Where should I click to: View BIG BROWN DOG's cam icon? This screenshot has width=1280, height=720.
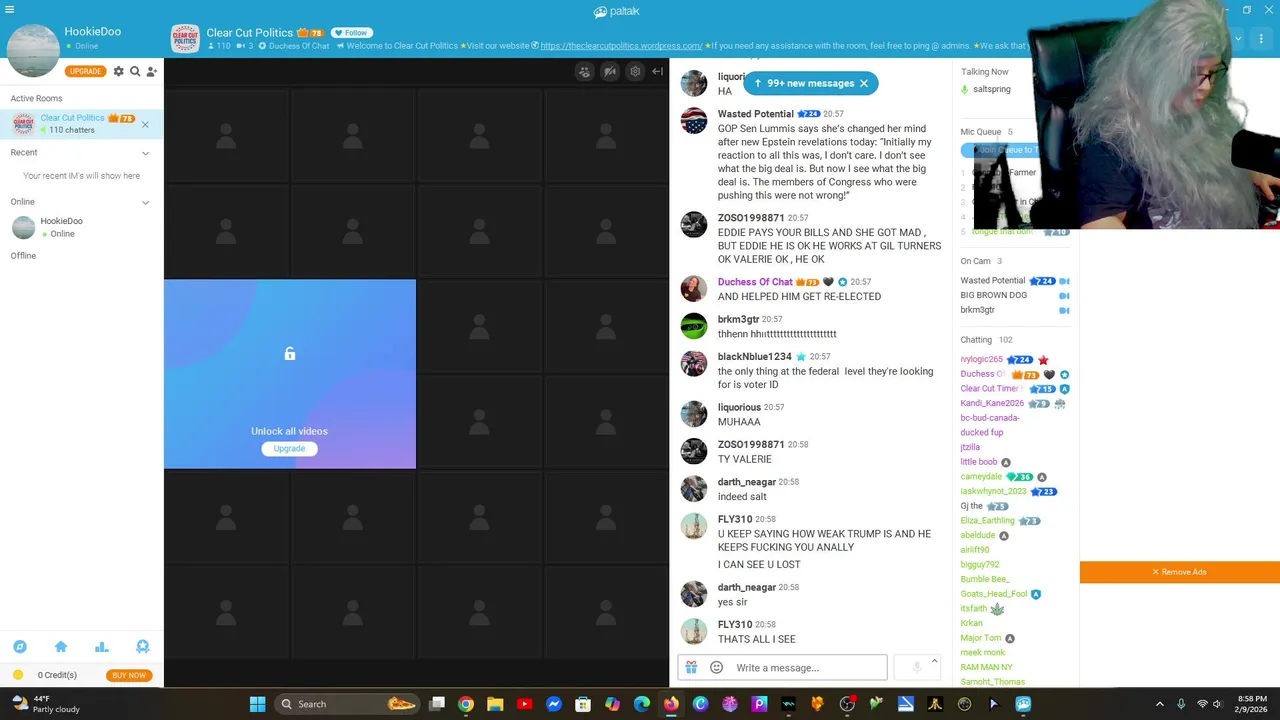1064,296
